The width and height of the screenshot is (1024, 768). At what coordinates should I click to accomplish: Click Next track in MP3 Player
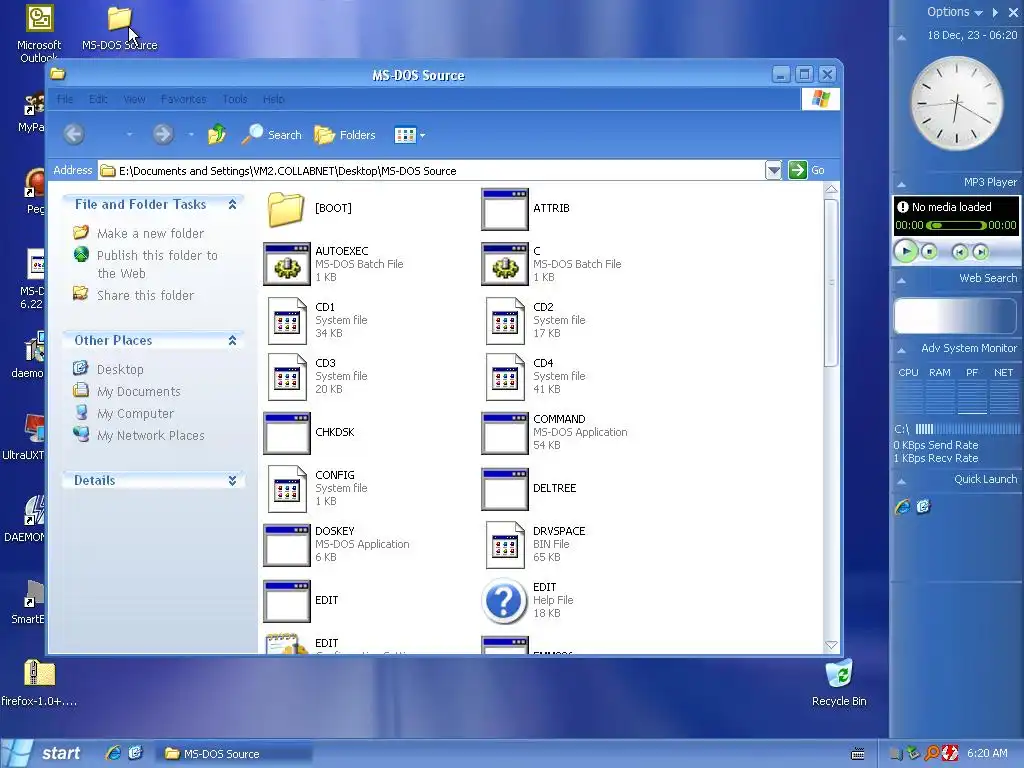(x=980, y=252)
